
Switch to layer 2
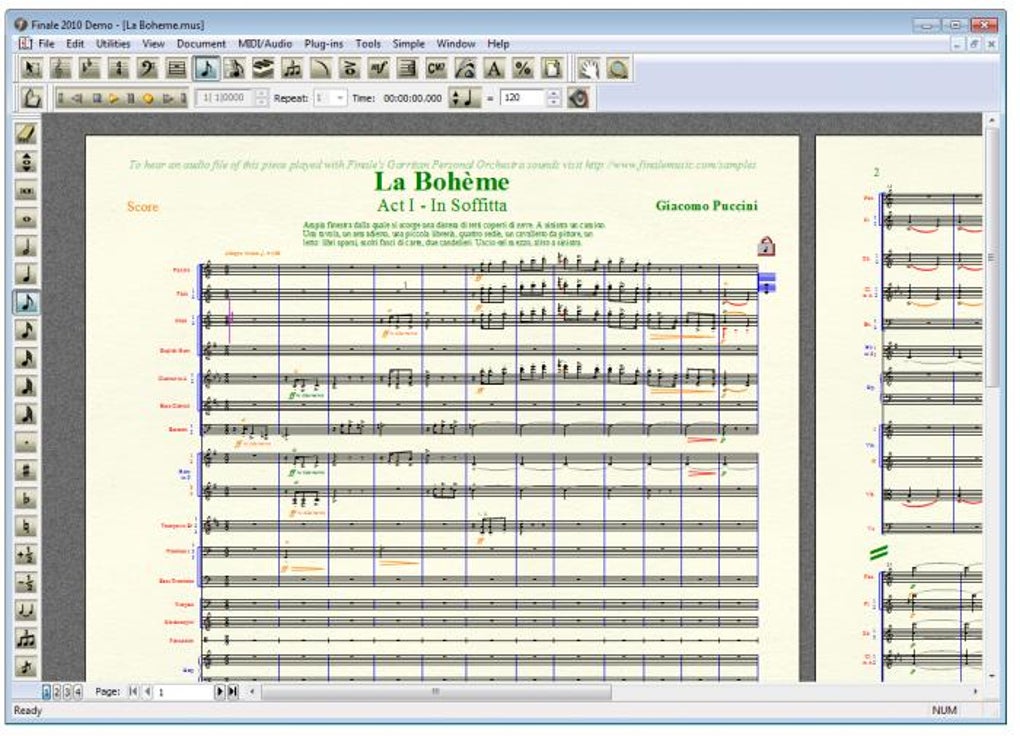57,691
